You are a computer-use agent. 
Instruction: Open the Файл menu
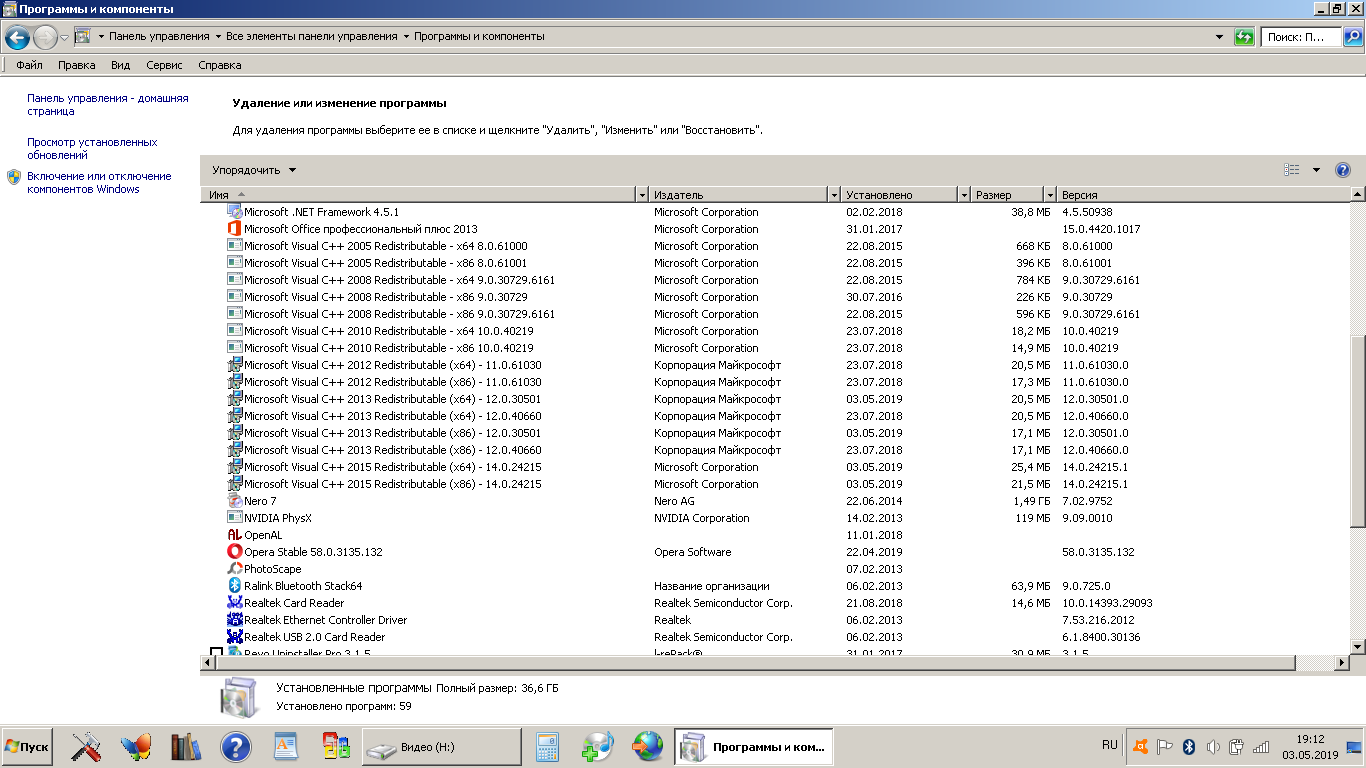tap(29, 65)
